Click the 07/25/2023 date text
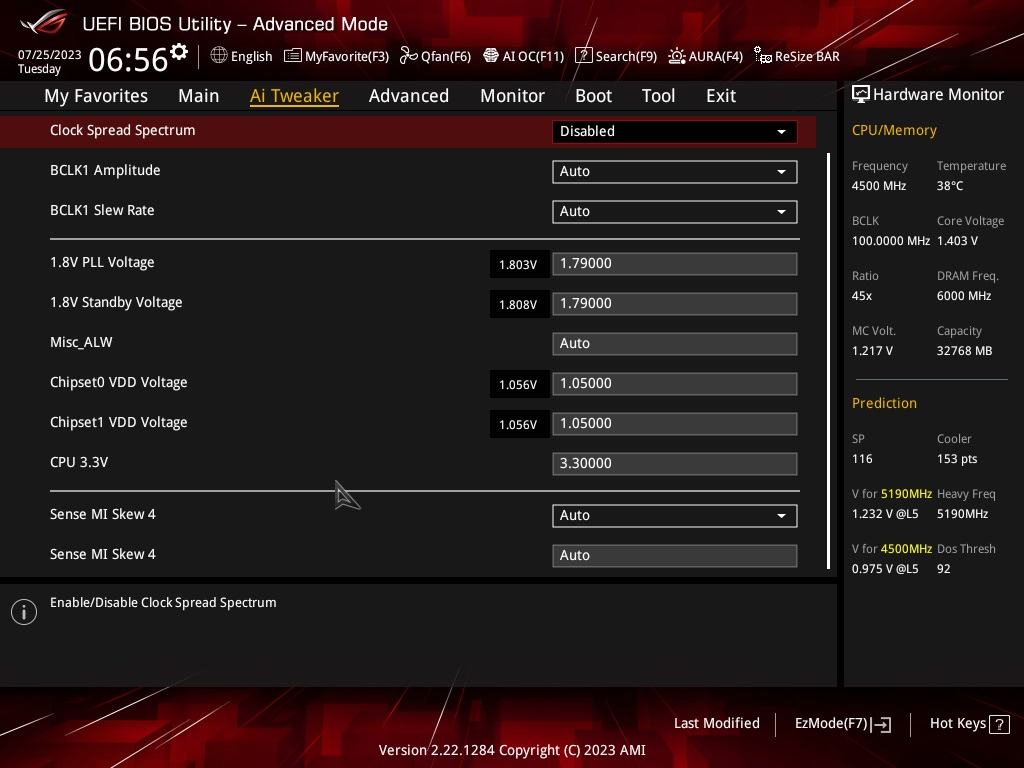The height and width of the screenshot is (768, 1024). coord(50,55)
